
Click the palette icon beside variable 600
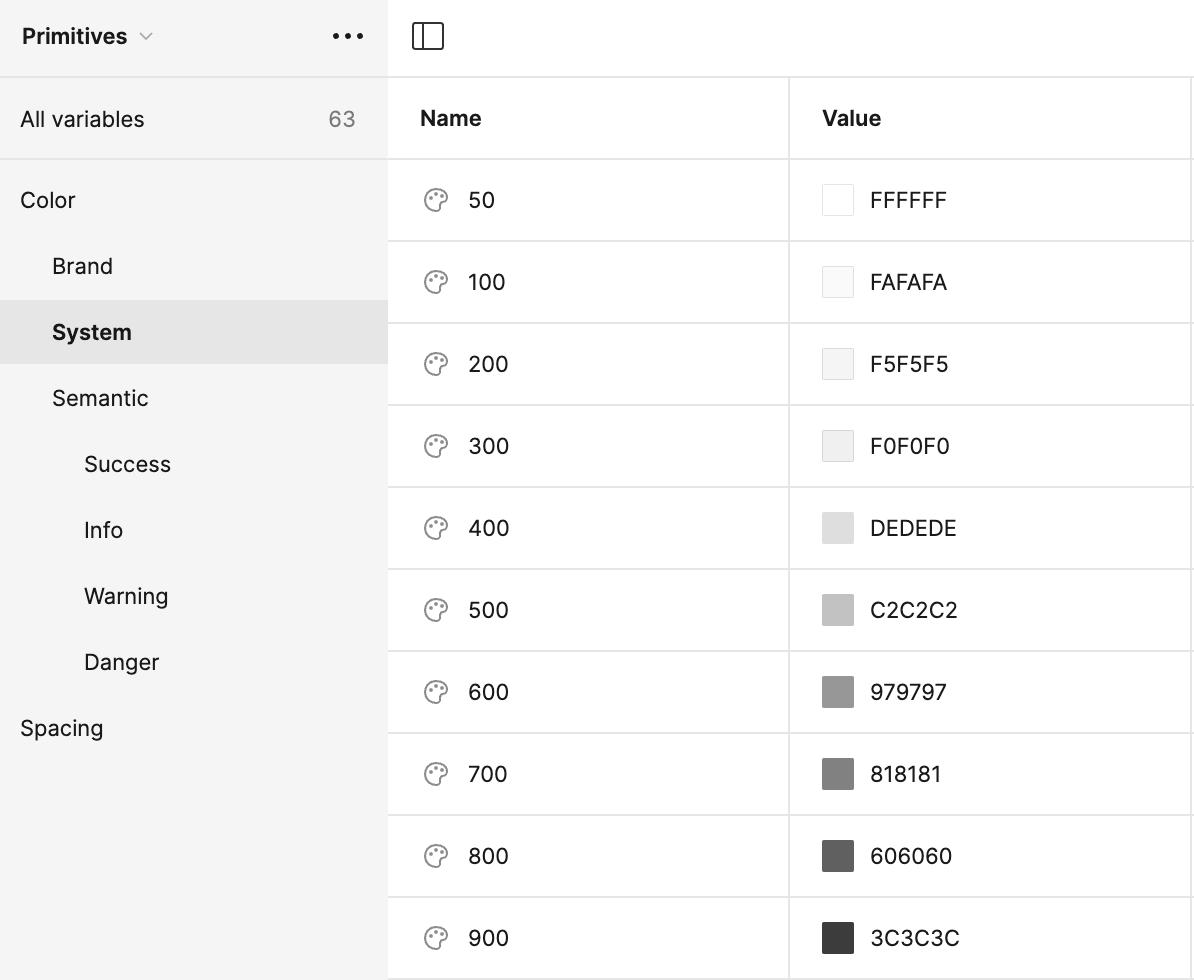(436, 692)
